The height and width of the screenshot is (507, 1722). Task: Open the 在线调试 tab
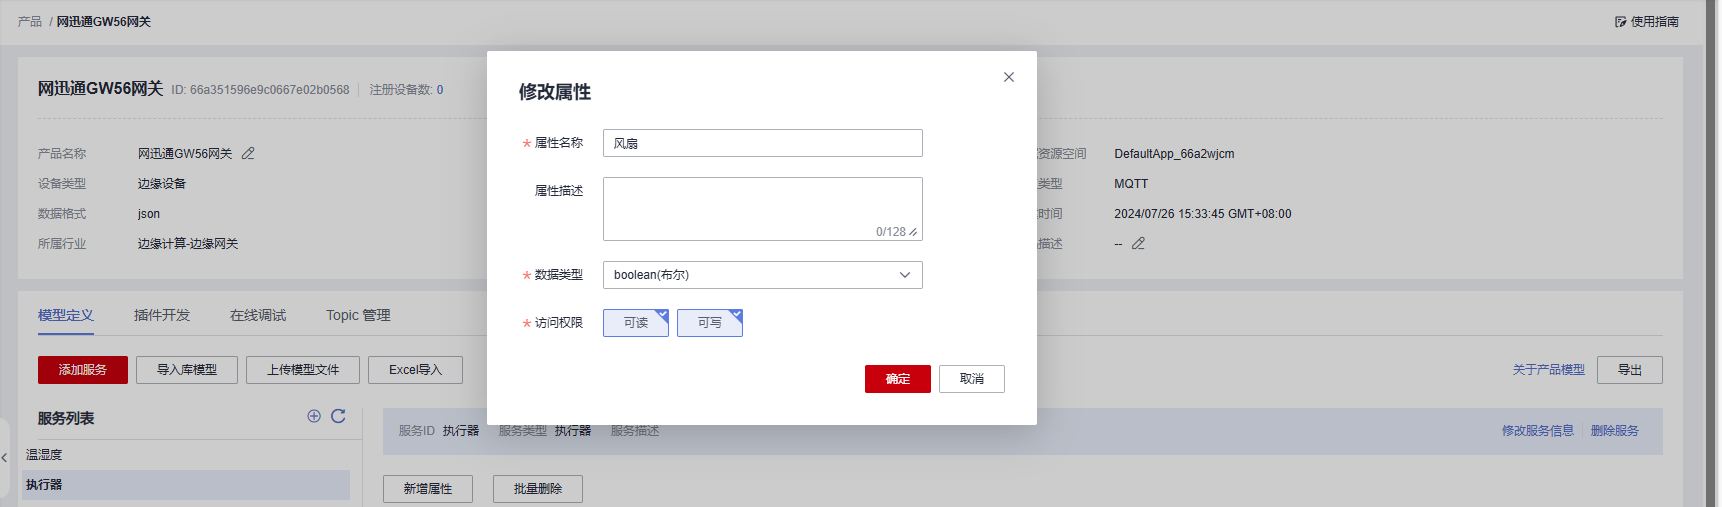[258, 315]
